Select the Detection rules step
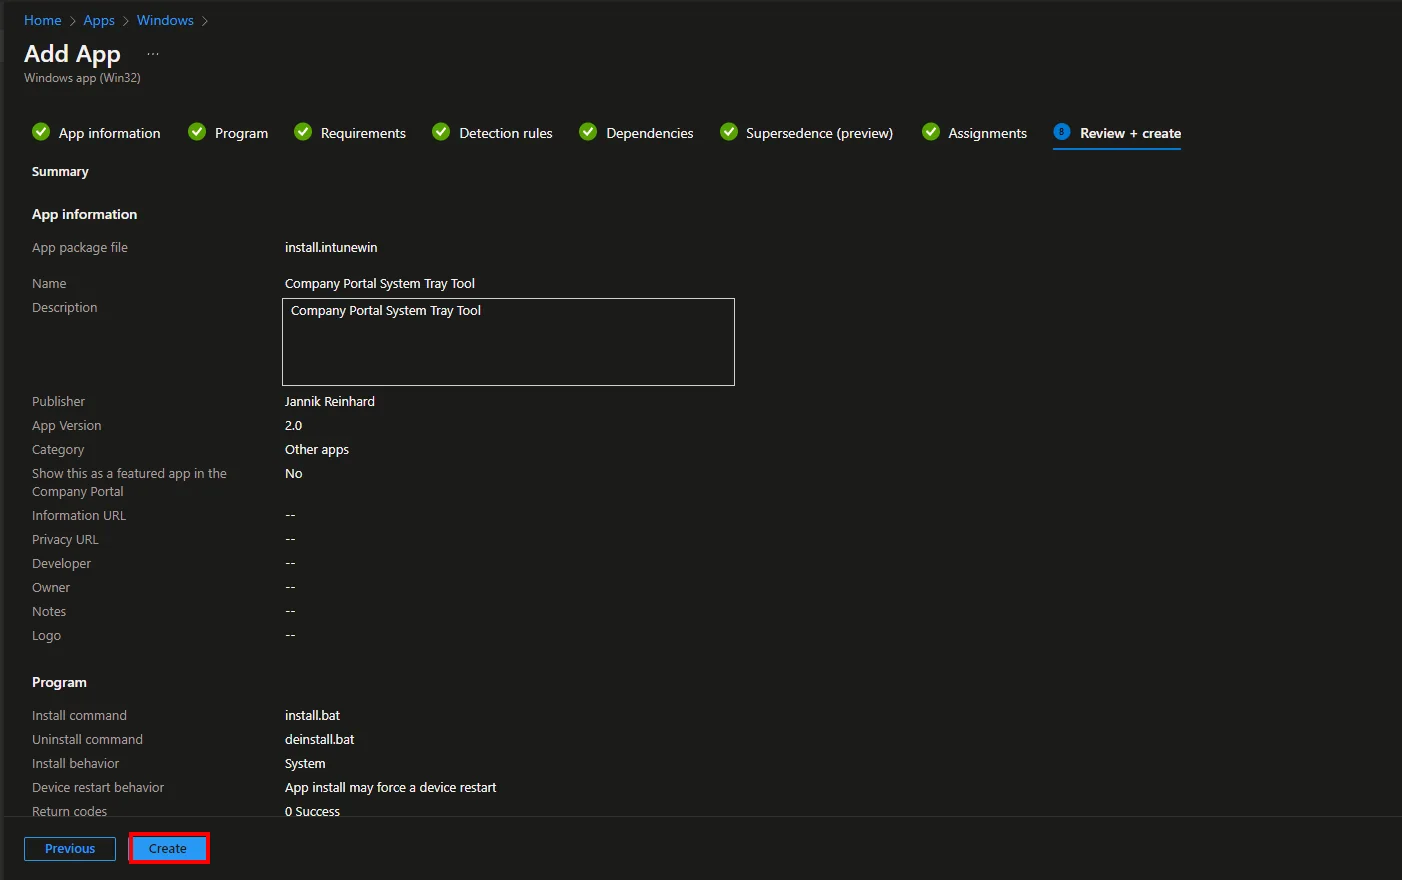Image resolution: width=1402 pixels, height=880 pixels. (x=492, y=133)
